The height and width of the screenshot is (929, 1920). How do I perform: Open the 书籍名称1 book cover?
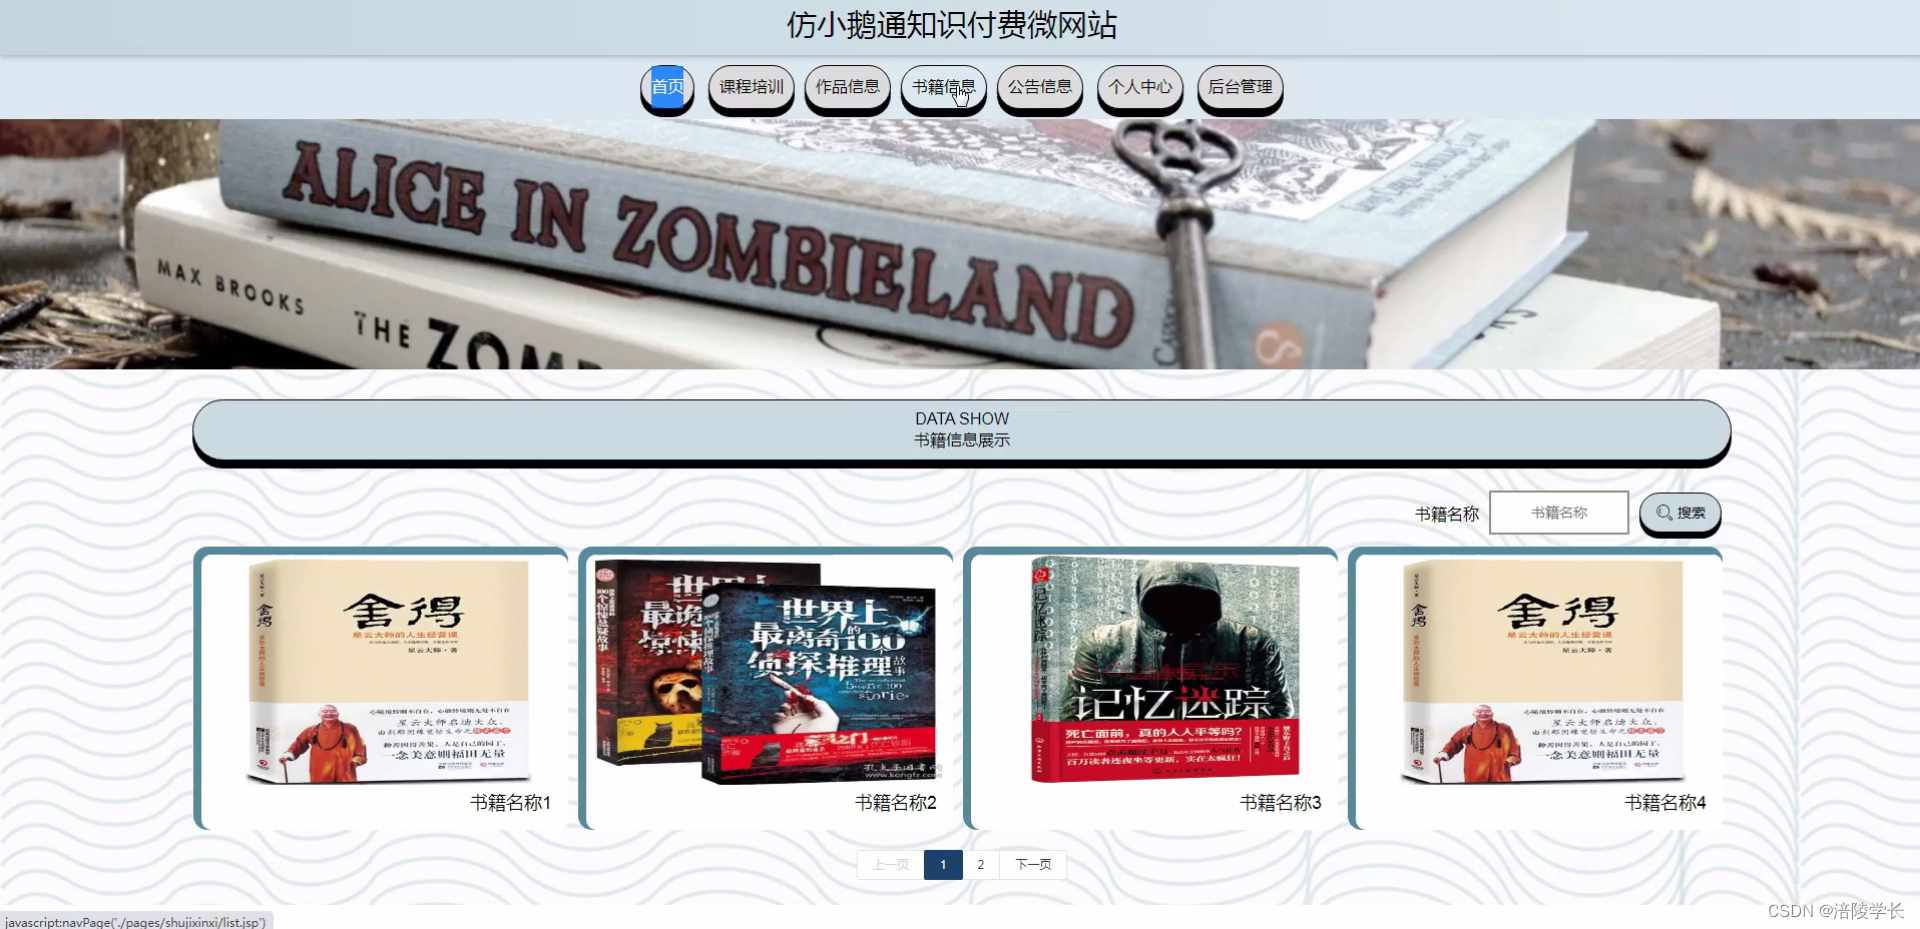click(x=389, y=671)
